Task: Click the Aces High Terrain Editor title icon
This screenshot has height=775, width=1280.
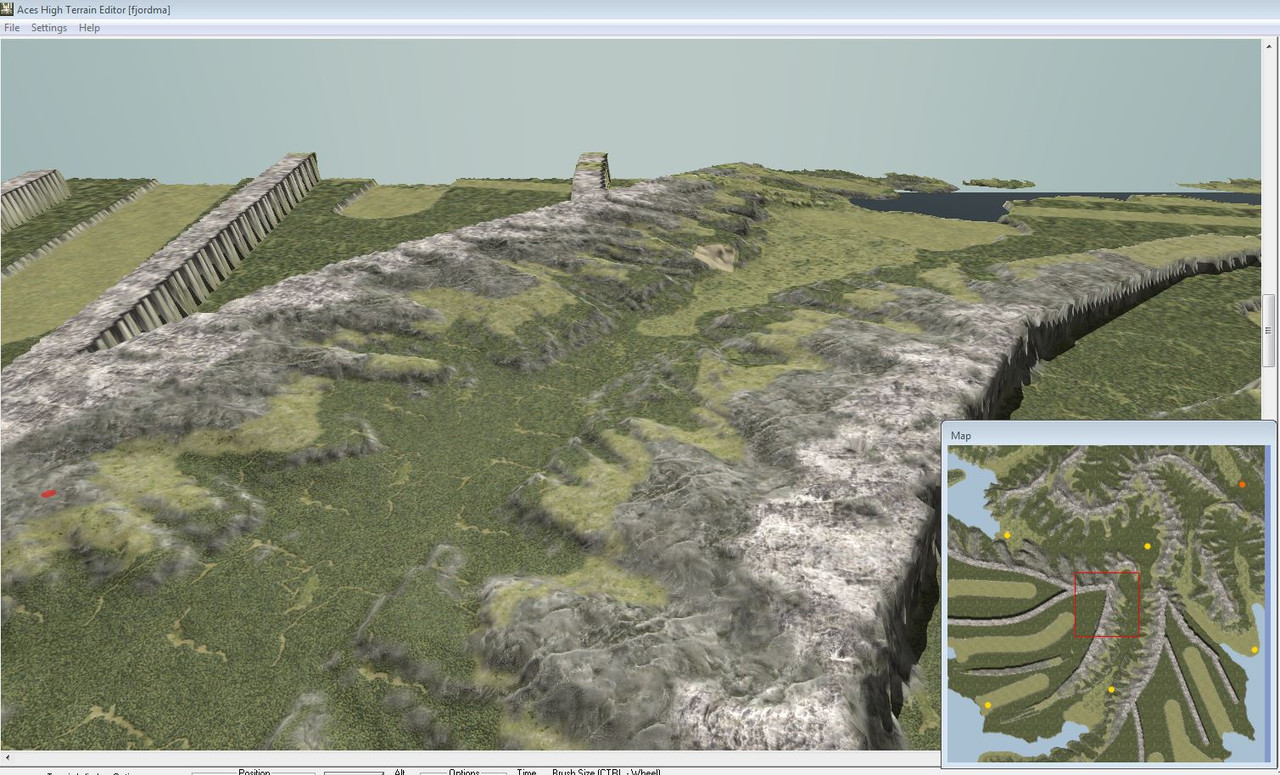Action: click(x=7, y=9)
